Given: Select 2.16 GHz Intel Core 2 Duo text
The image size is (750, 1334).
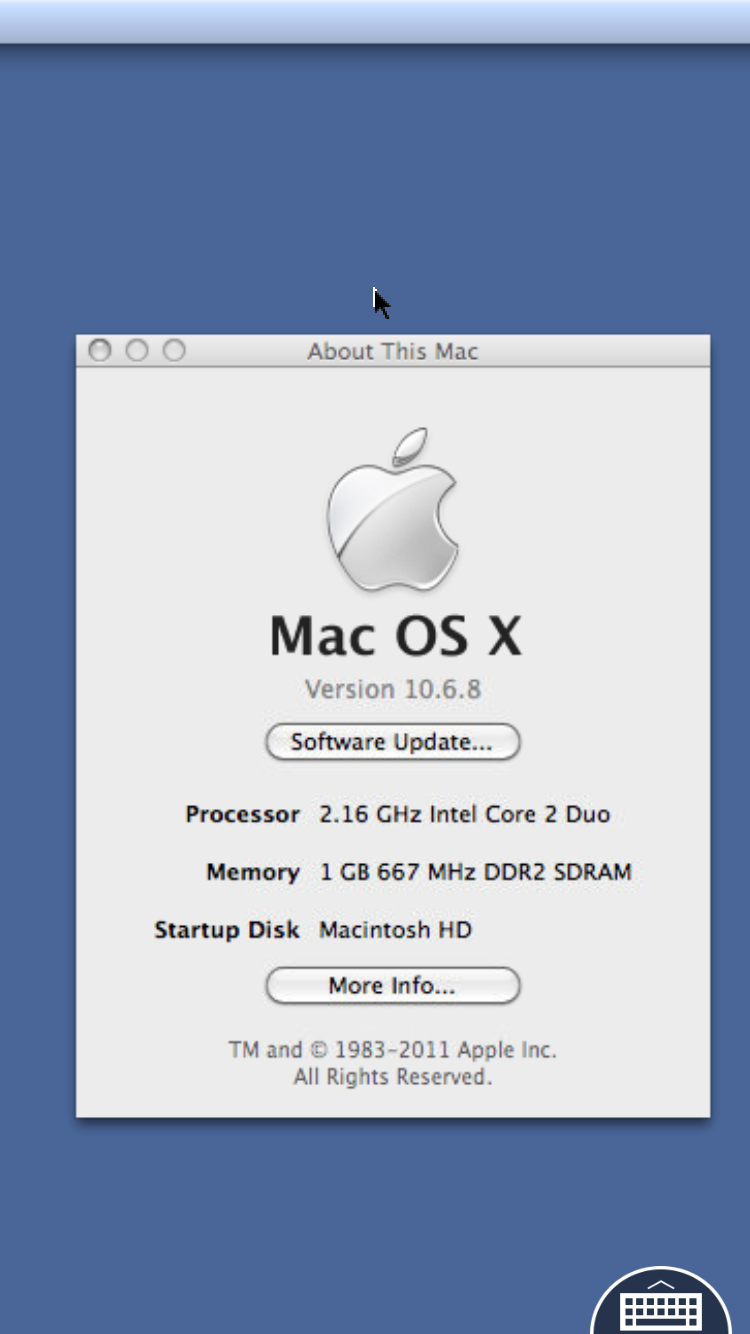Looking at the screenshot, I should 465,814.
